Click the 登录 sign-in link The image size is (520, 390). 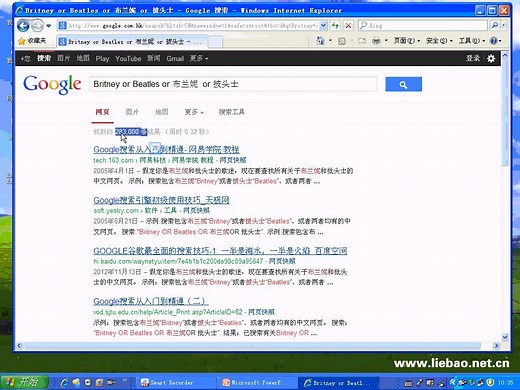pos(473,58)
